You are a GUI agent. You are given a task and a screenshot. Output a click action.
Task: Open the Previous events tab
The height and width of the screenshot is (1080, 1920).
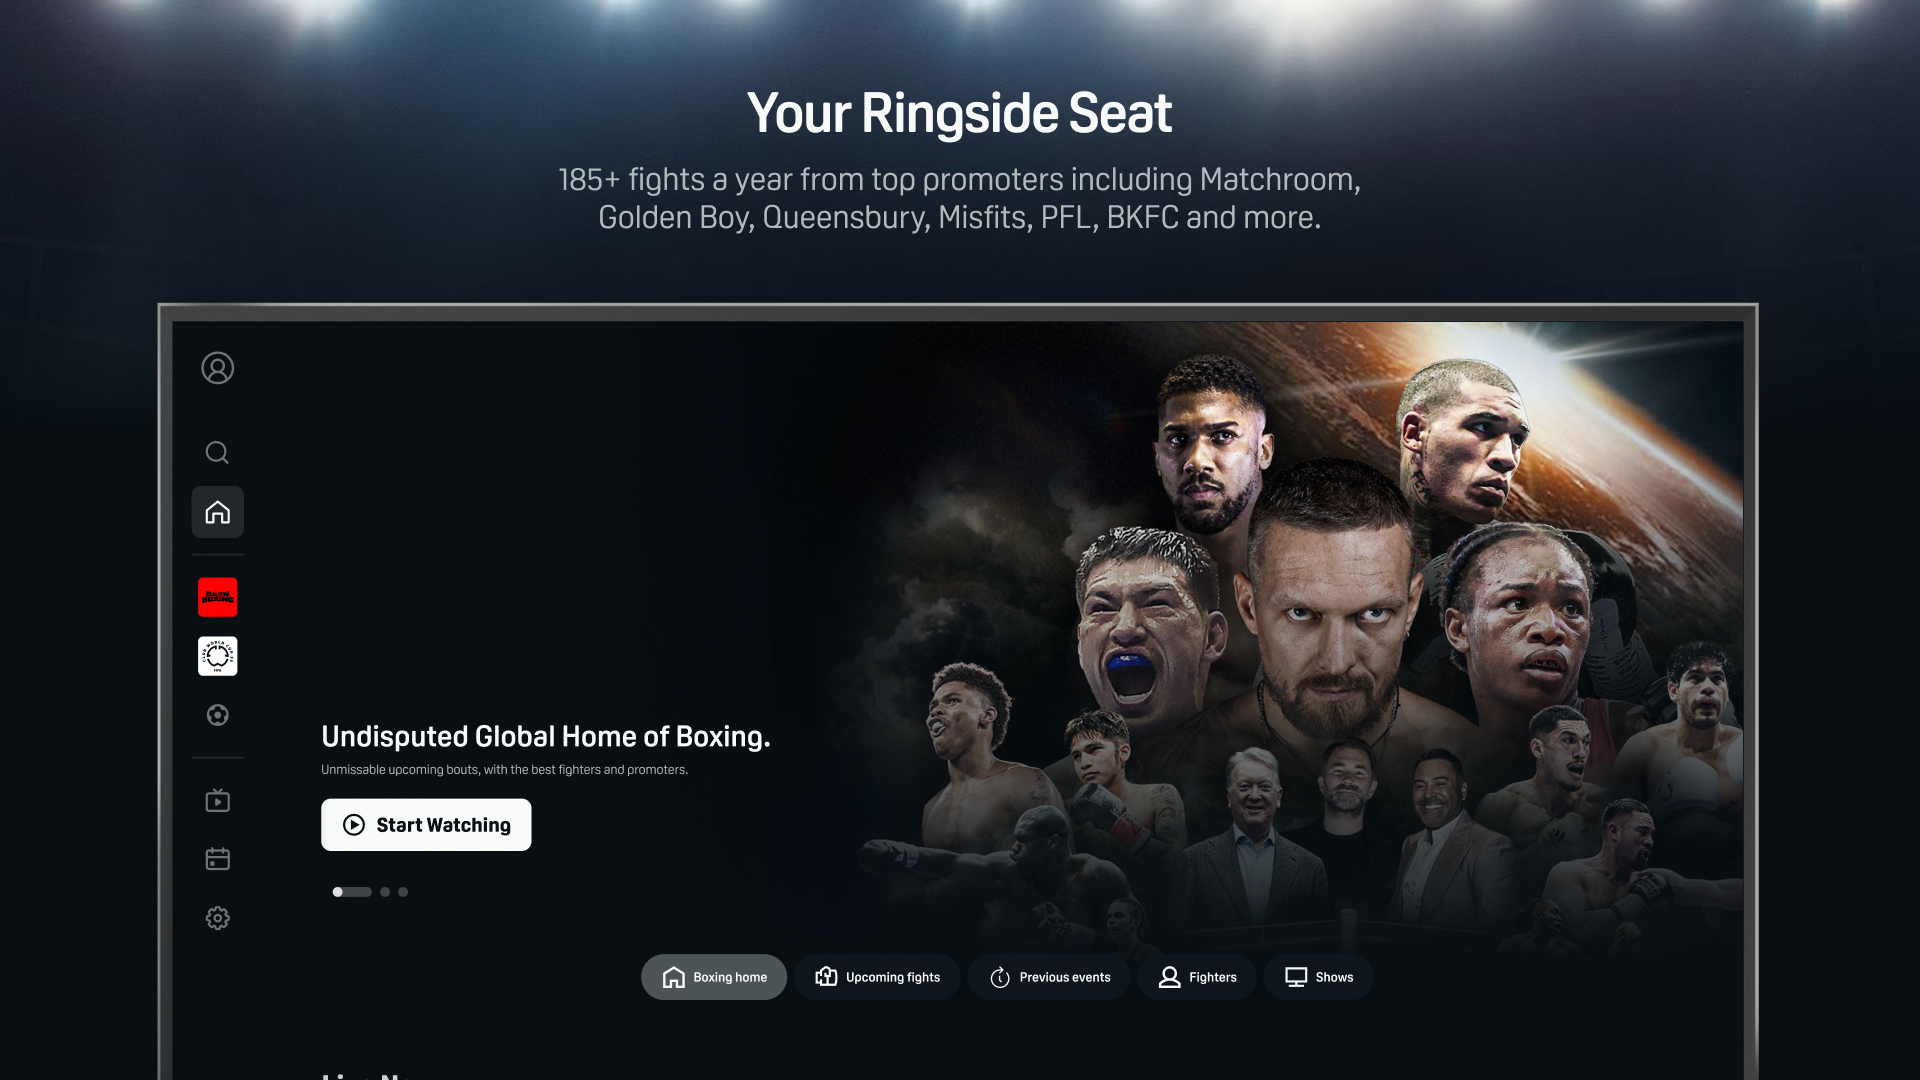(1049, 977)
